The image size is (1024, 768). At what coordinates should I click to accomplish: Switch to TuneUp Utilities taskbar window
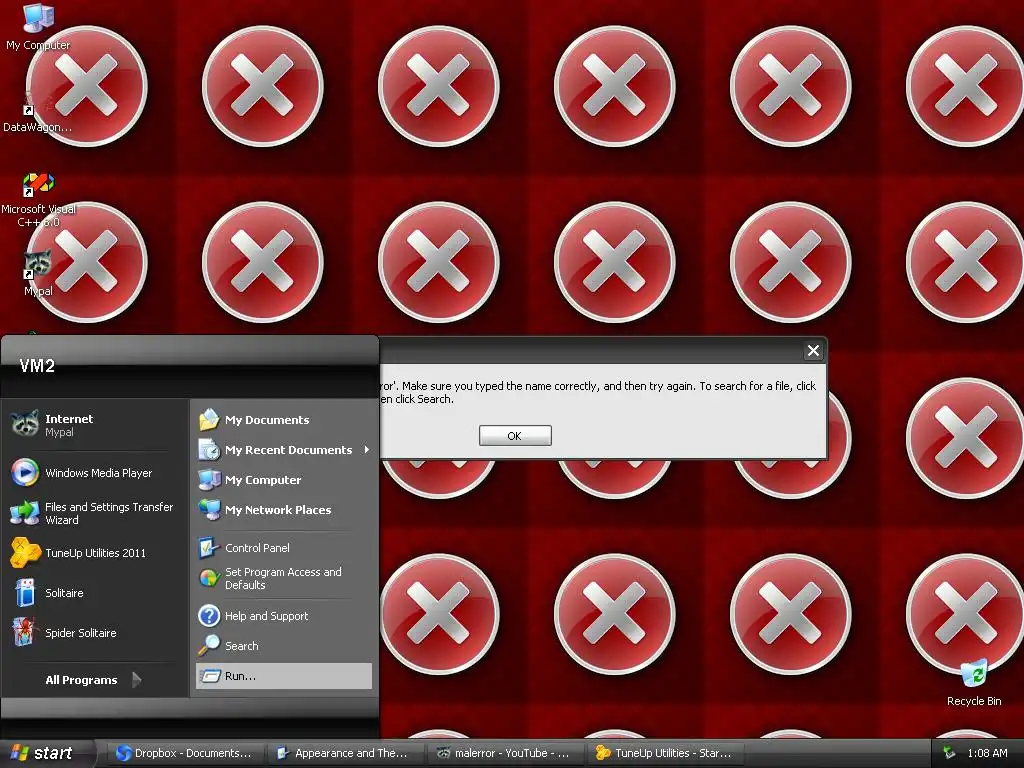pyautogui.click(x=666, y=753)
